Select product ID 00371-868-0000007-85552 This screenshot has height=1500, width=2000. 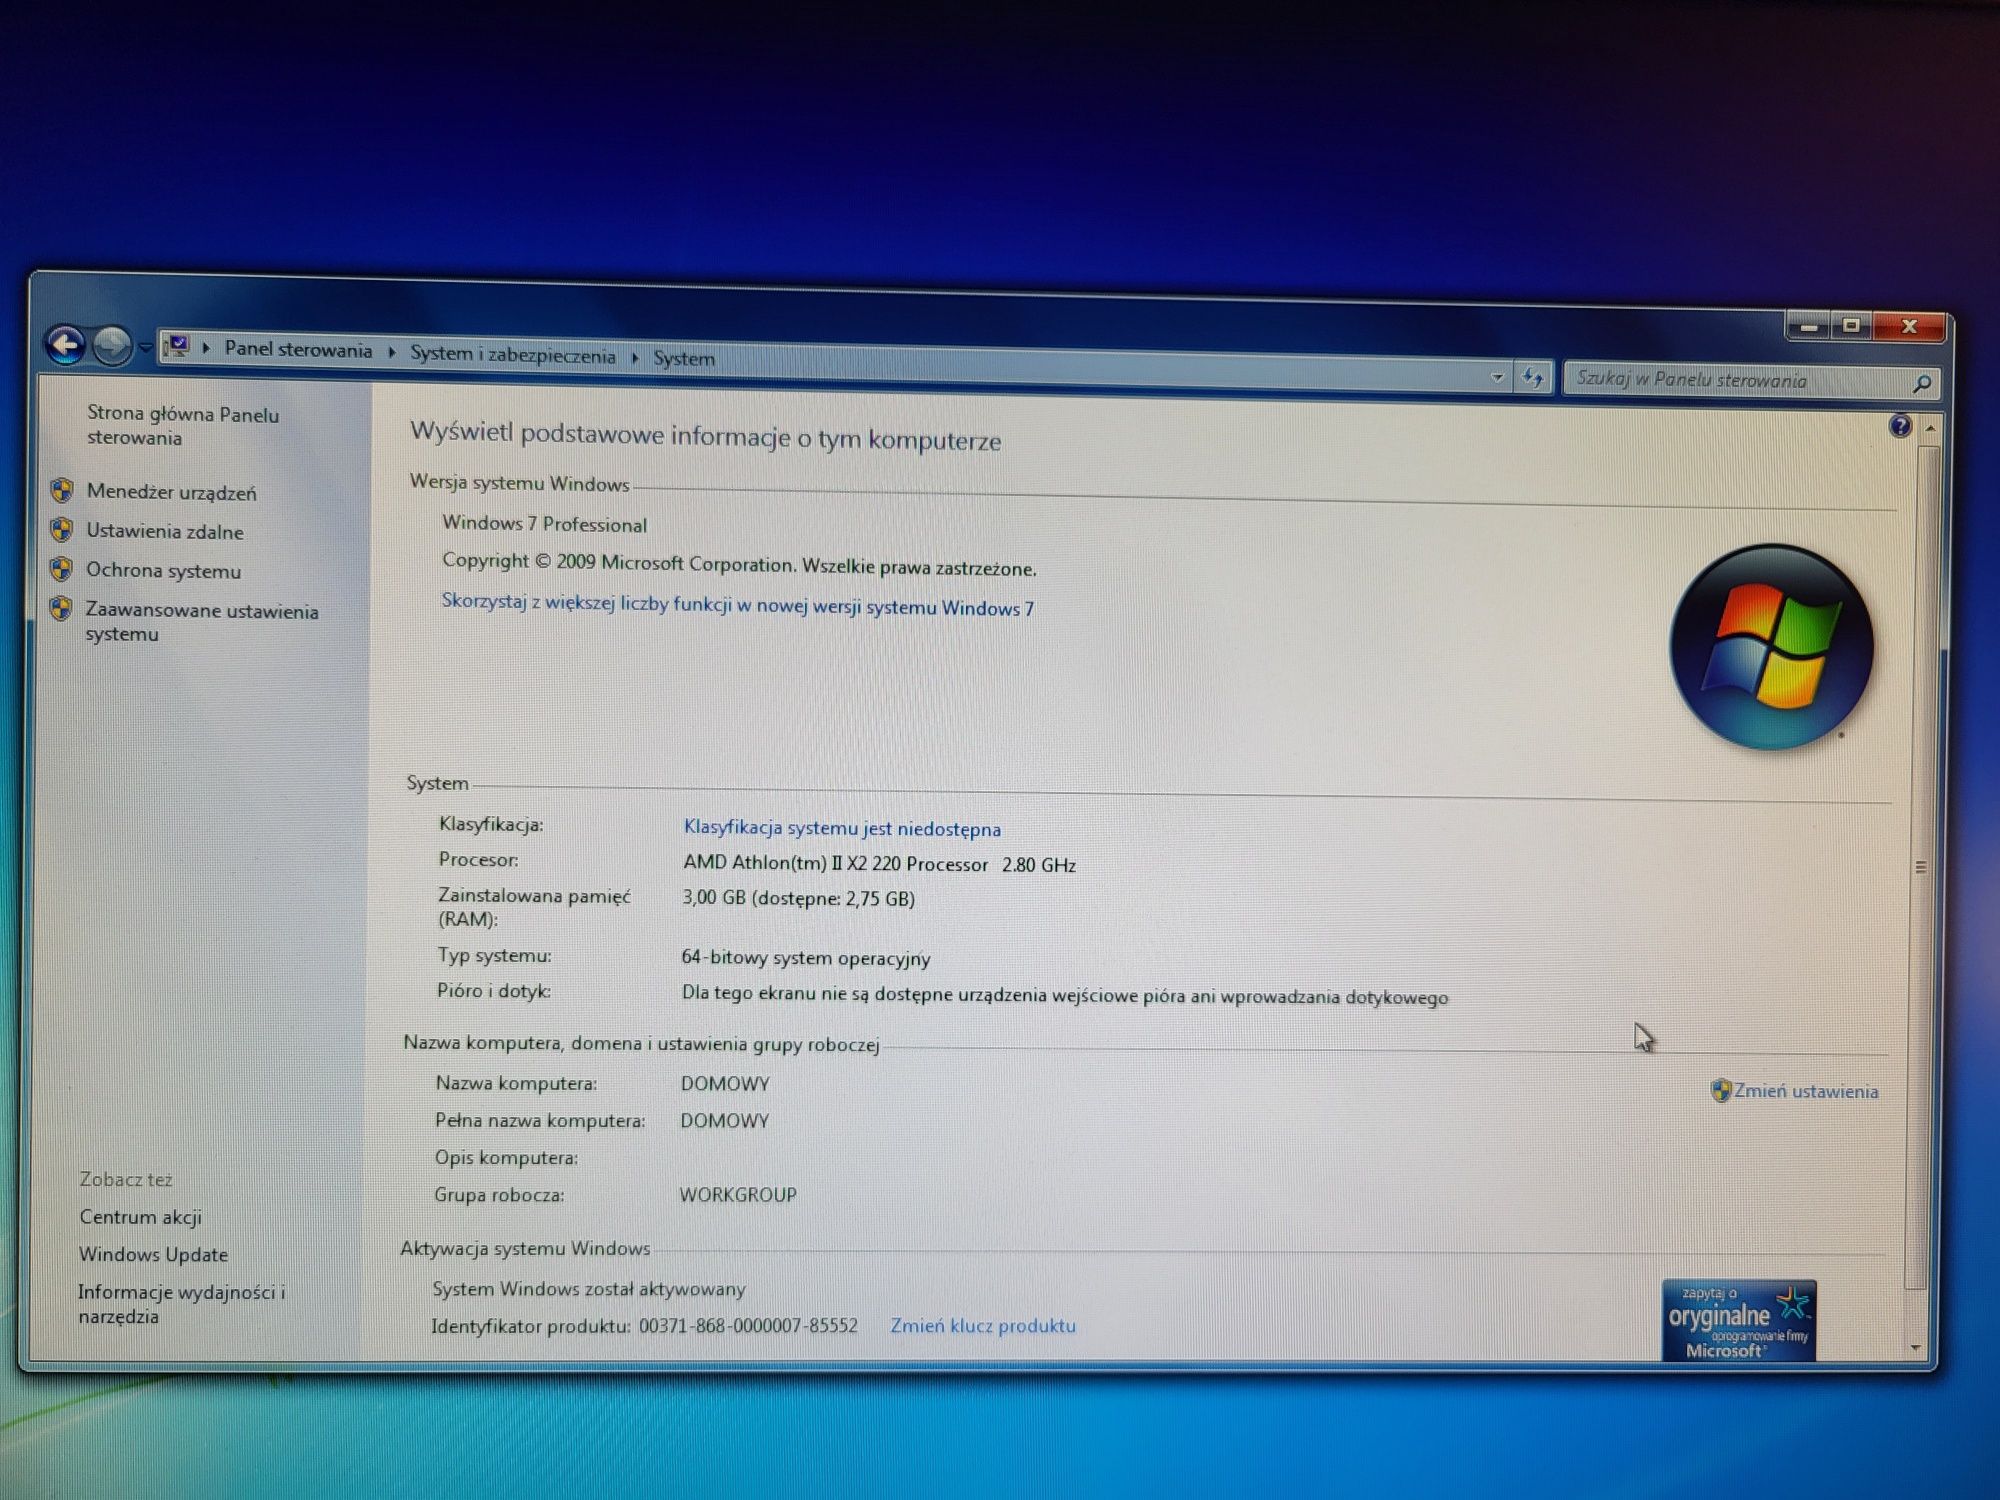pos(748,1325)
